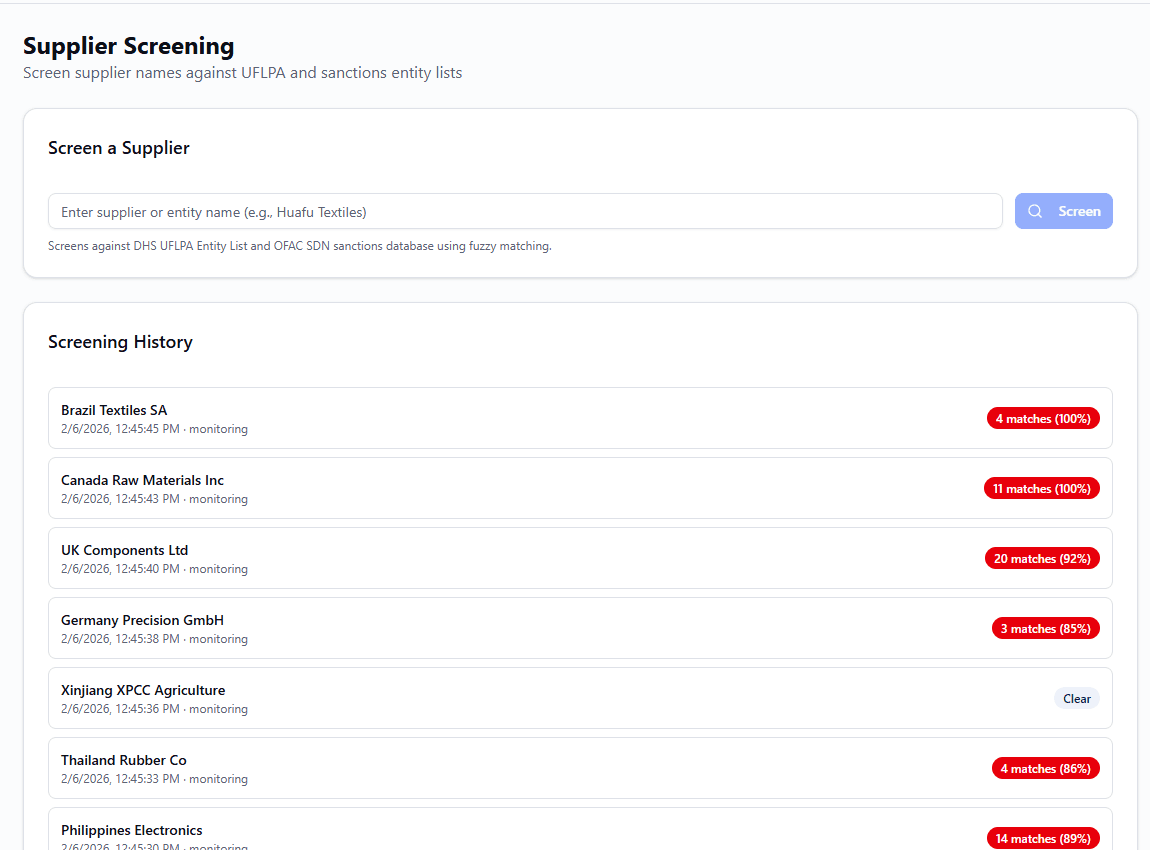The image size is (1150, 850).
Task: Click the Clear badge for Xinjiang XPCC Agriculture
Action: pos(1077,698)
